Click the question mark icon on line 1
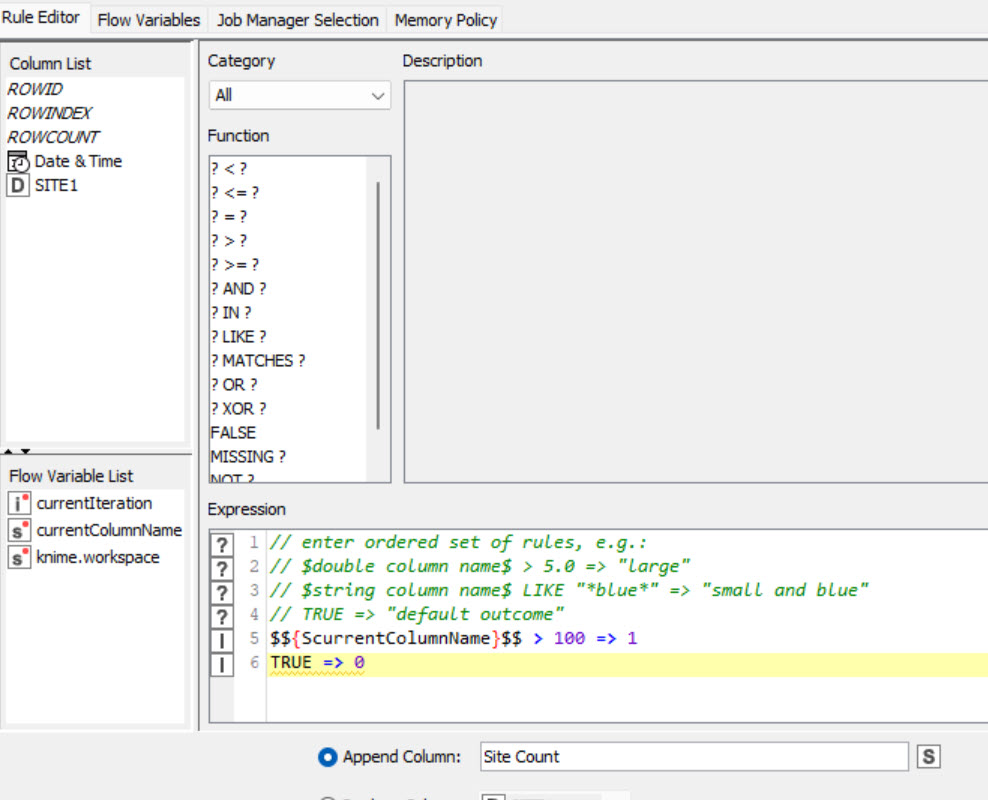988x800 pixels. click(222, 543)
